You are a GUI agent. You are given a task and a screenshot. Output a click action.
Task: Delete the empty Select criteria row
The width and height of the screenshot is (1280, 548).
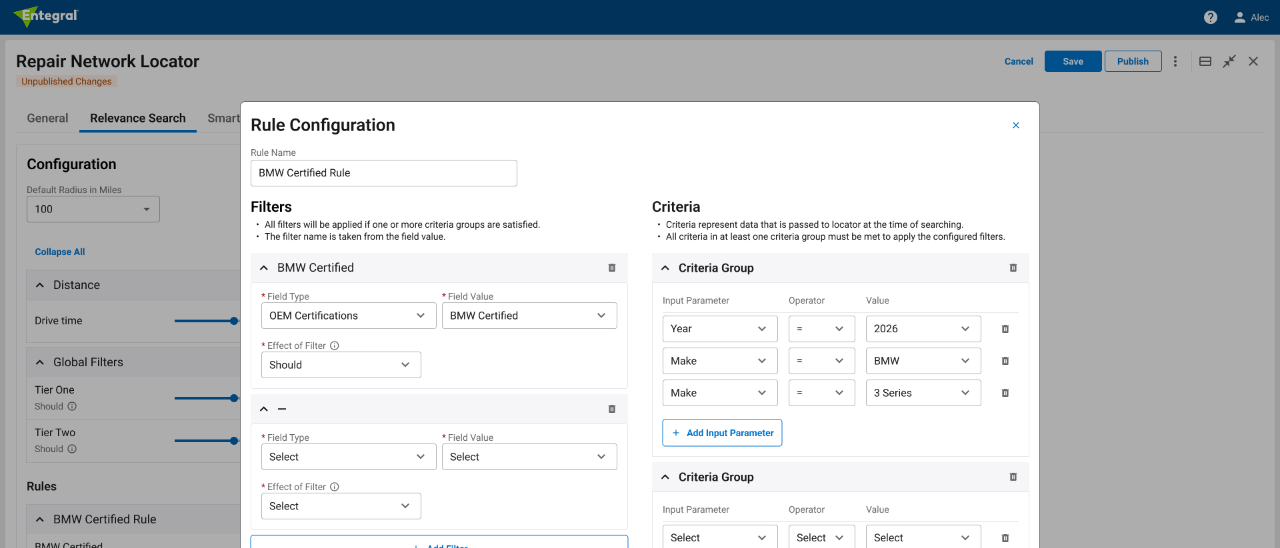point(1005,538)
